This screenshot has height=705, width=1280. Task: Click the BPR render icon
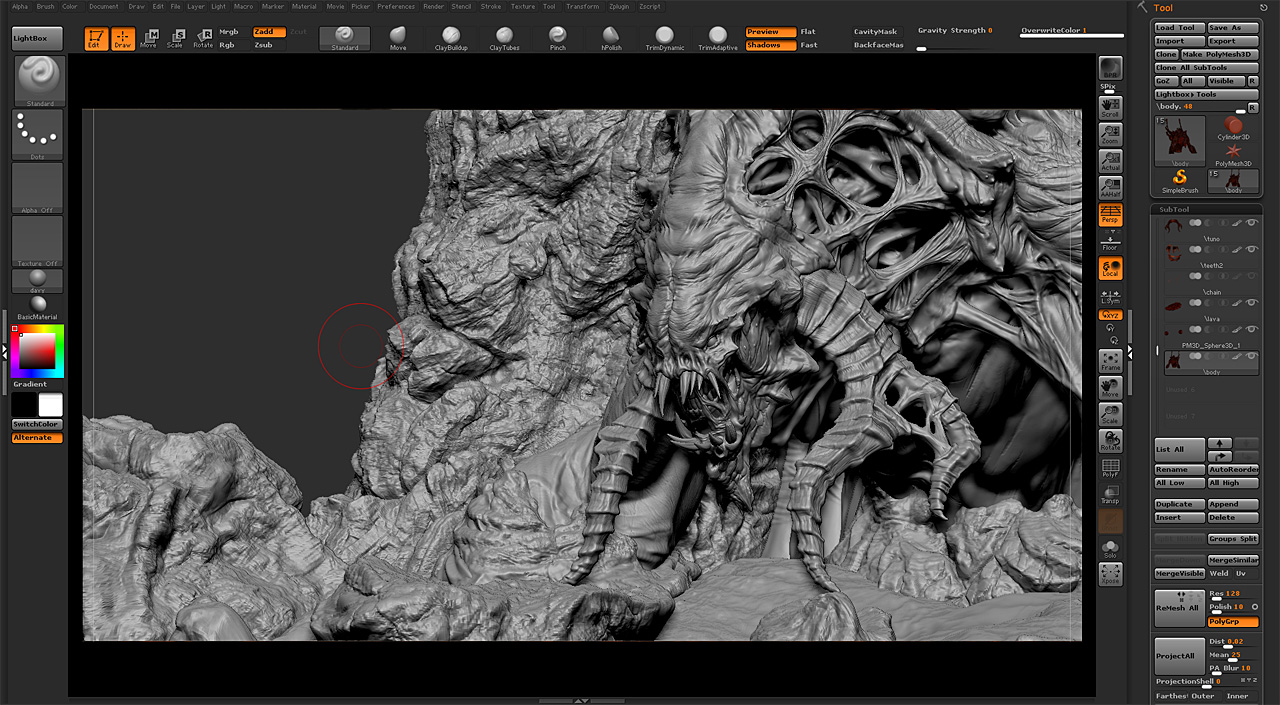[1110, 69]
